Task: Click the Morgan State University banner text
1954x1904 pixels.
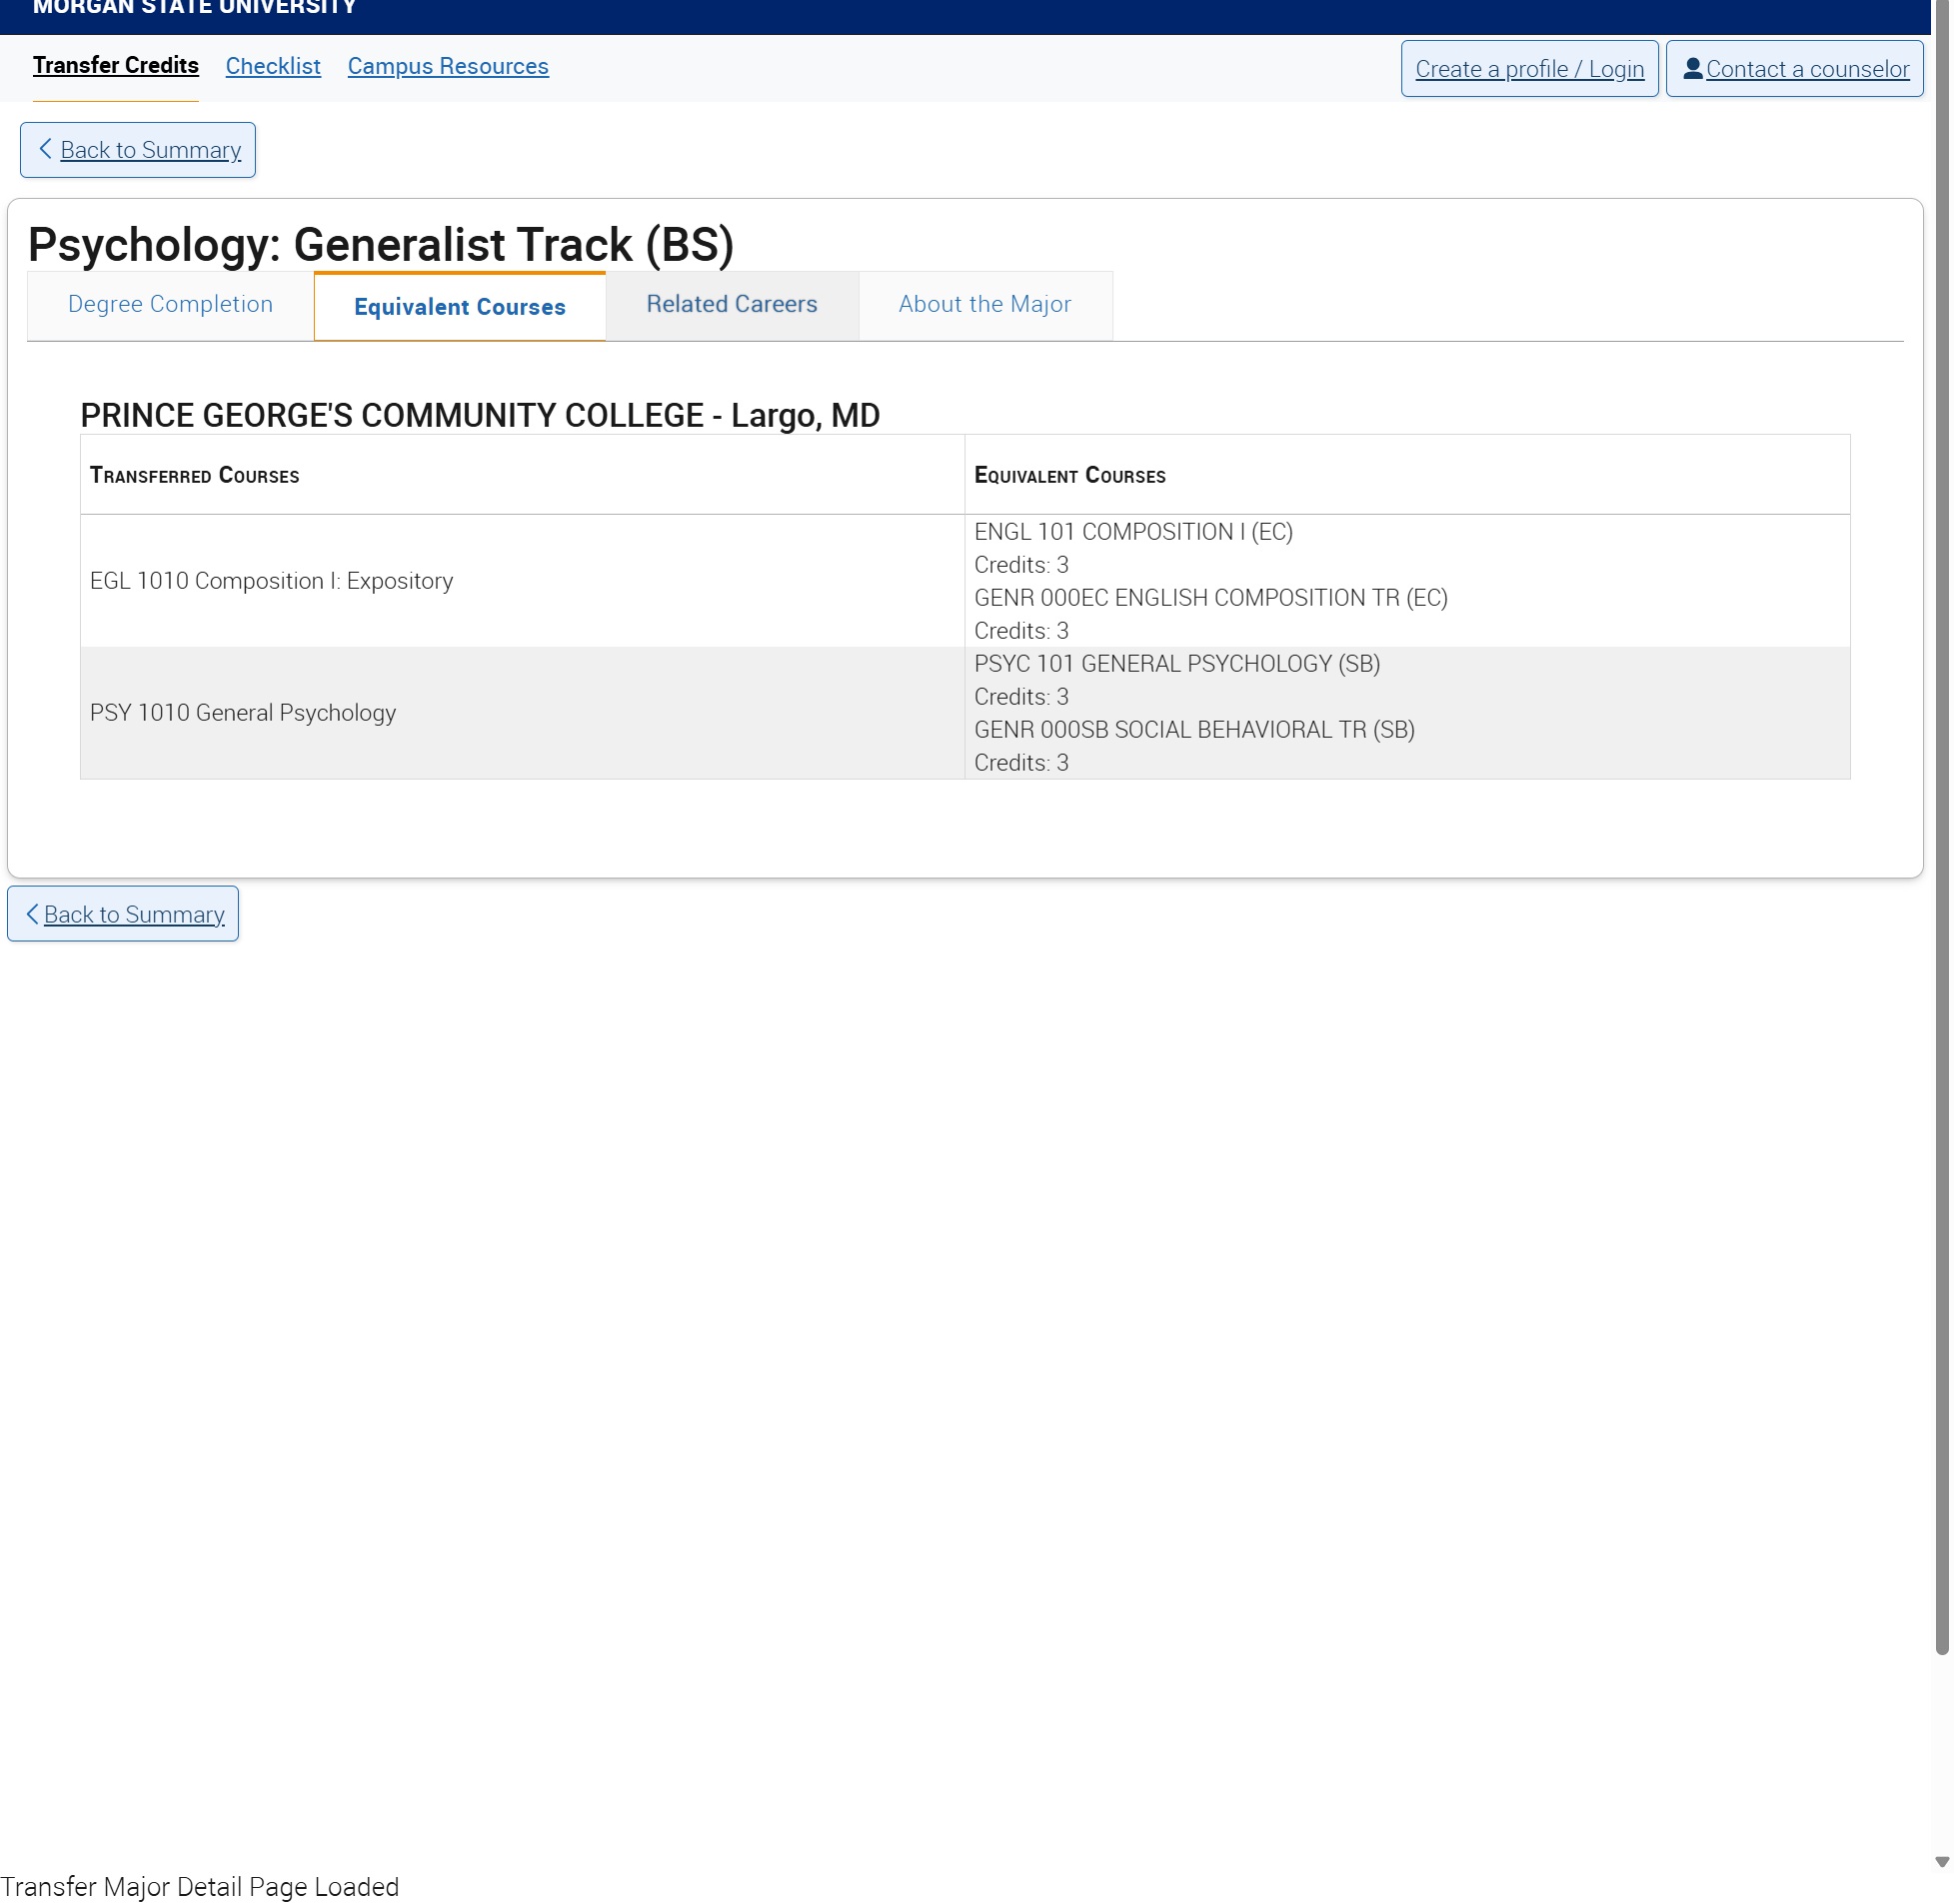Action: point(194,8)
